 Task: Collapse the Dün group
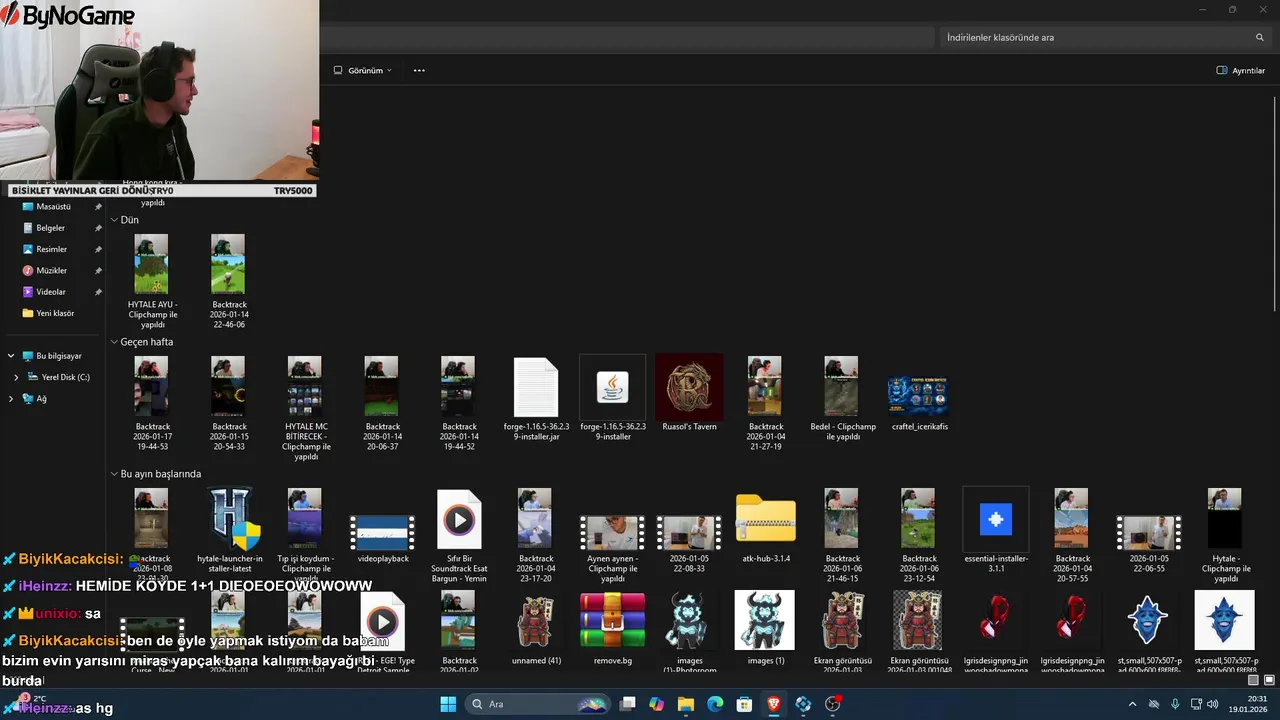point(114,220)
